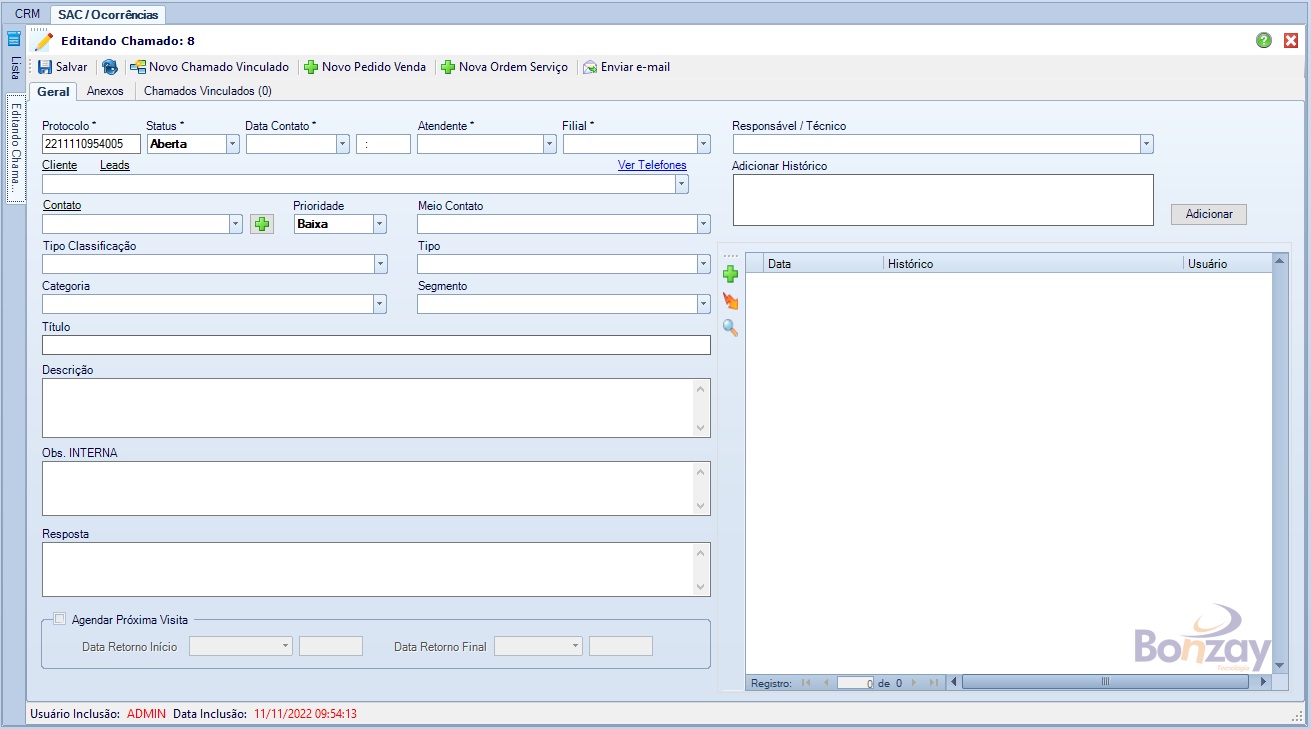Click the Ver Telefones link

(x=652, y=165)
